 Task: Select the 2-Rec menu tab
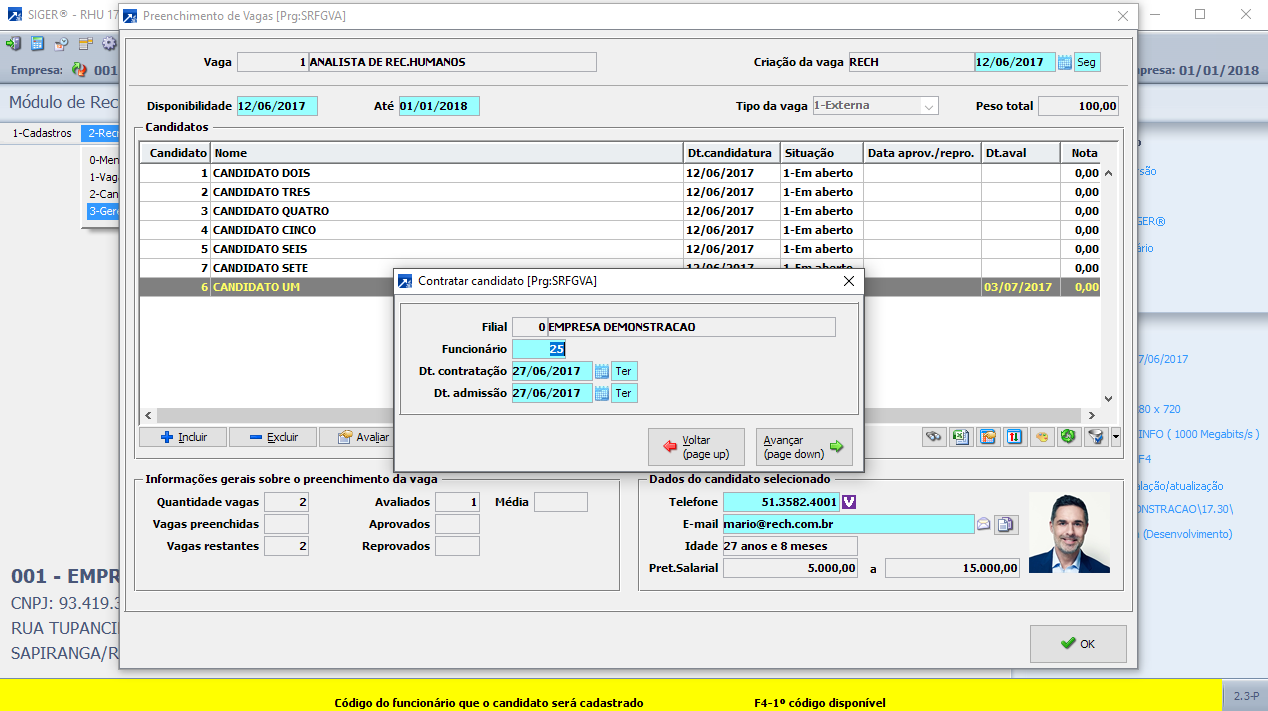point(101,133)
